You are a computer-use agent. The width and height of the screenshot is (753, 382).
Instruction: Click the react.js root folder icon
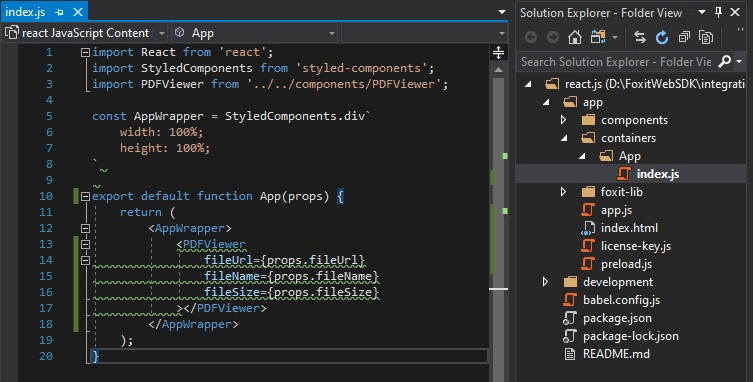552,84
